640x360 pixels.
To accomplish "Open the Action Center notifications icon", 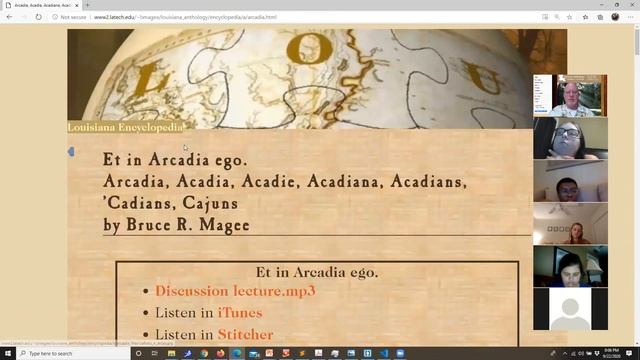I will click(x=629, y=353).
